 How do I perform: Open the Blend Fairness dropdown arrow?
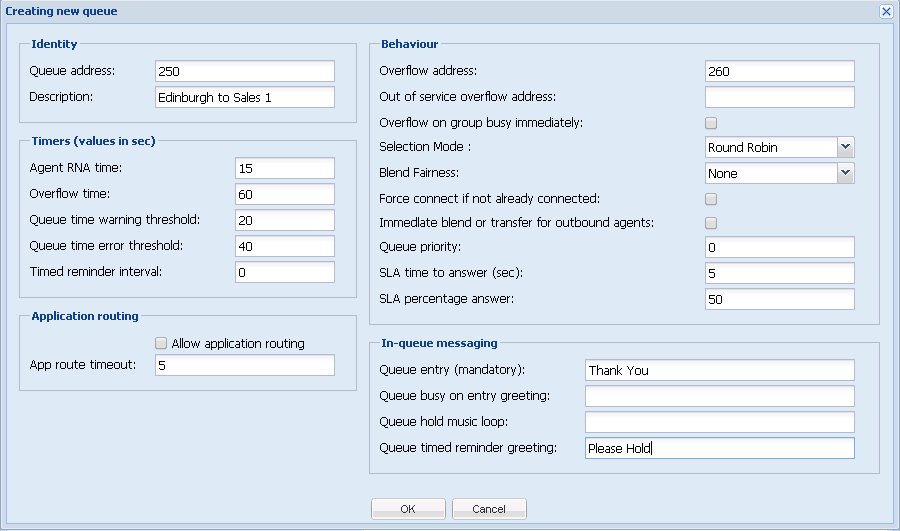click(x=845, y=173)
